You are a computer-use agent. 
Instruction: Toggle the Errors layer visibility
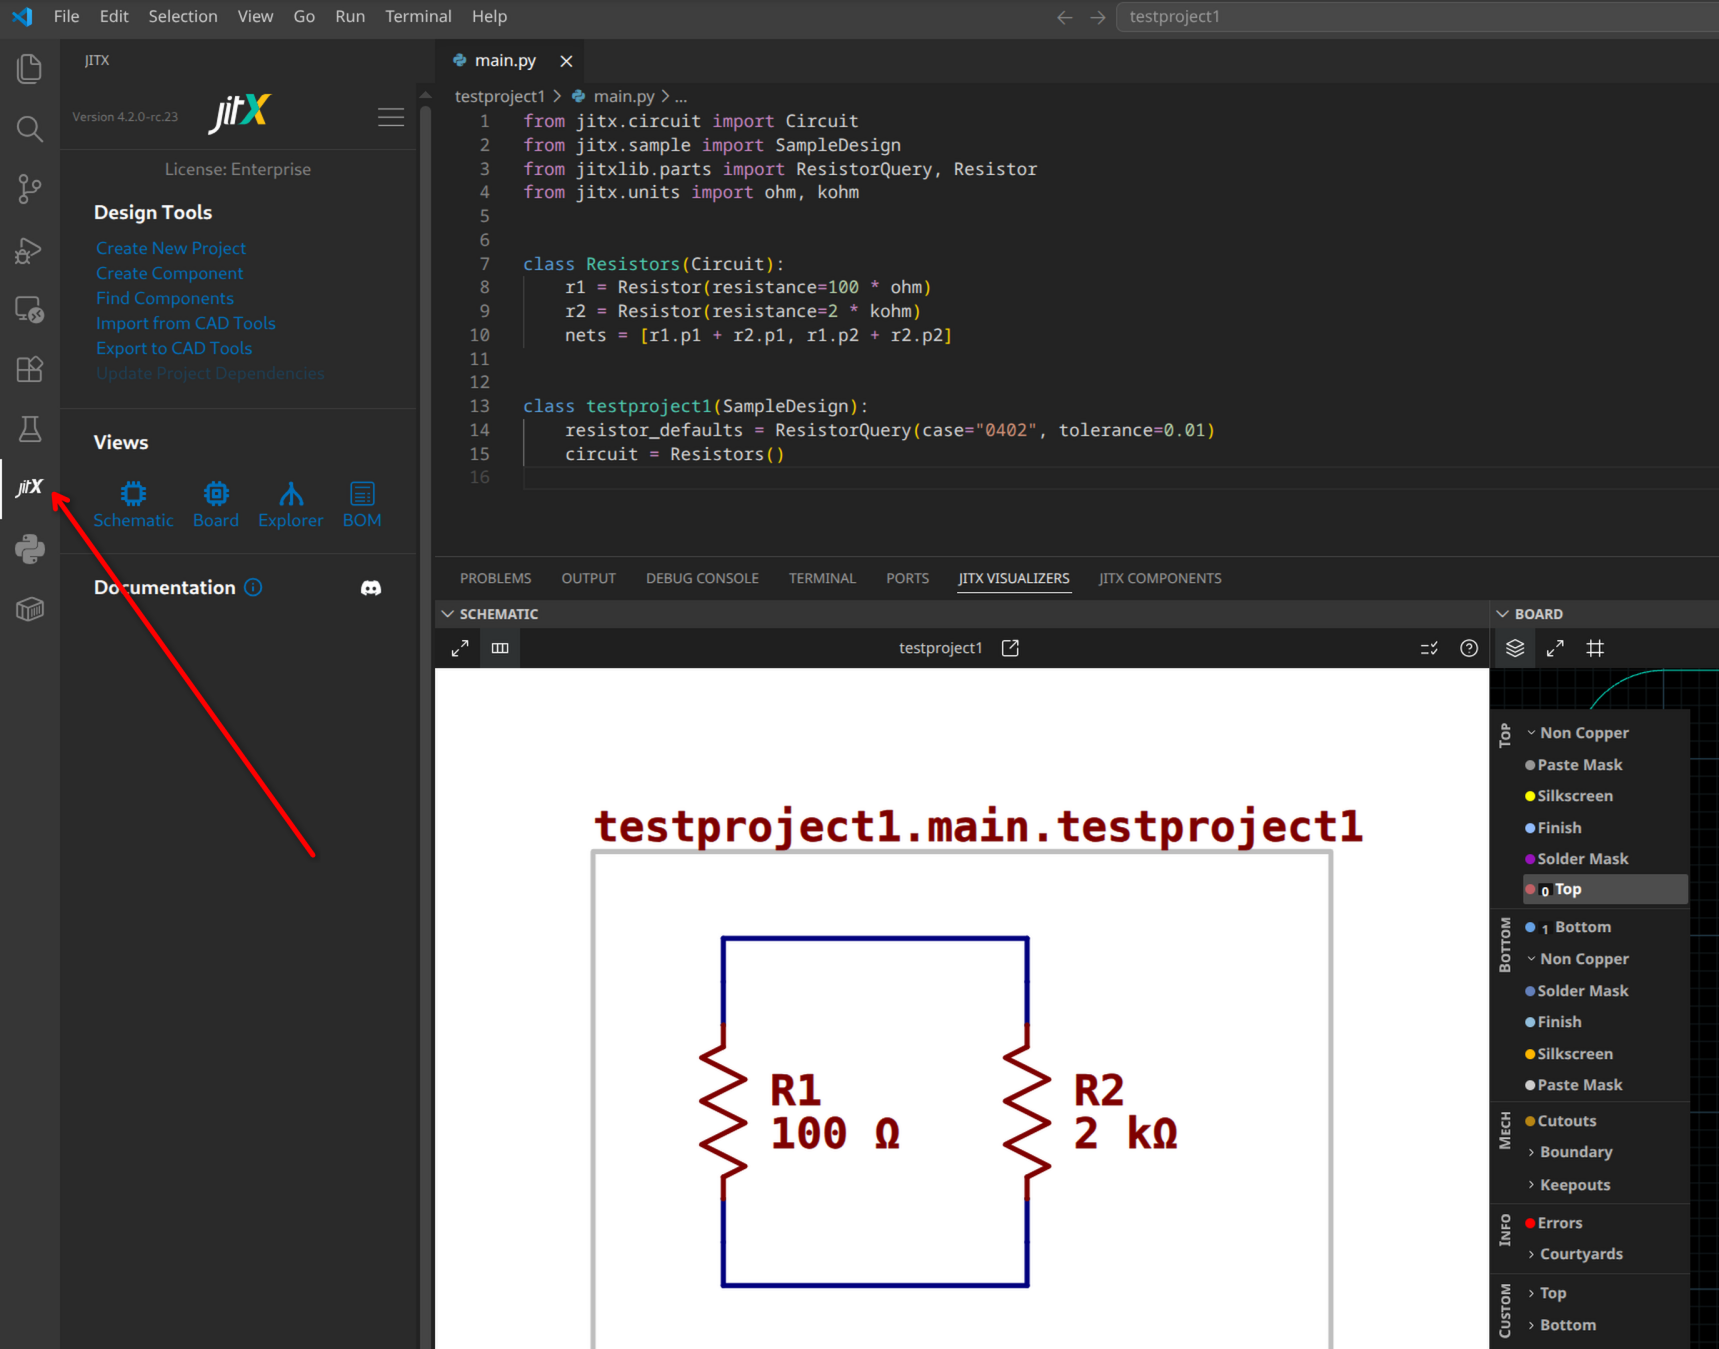[1553, 1223]
